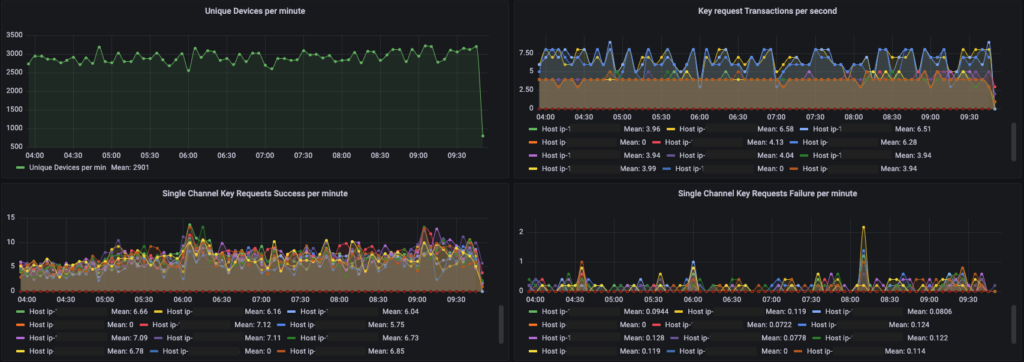This screenshot has width=1024, height=362.
Task: Click the yellow swatch beside Mean 6.78 host
Action: tap(20, 351)
